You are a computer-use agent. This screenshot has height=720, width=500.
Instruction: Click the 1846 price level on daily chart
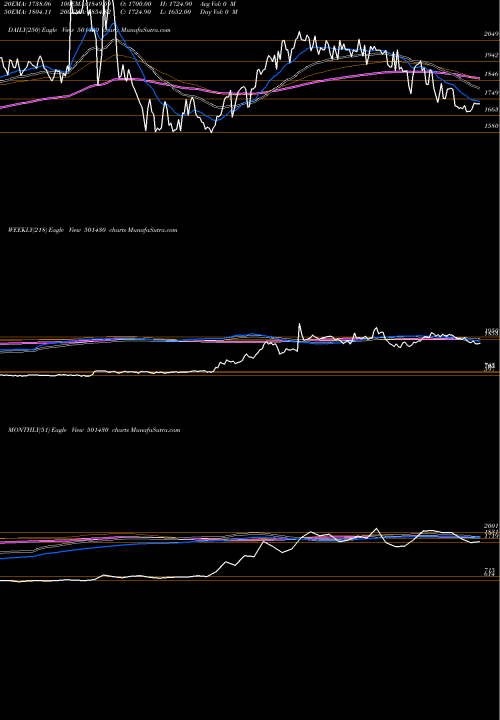pos(491,74)
